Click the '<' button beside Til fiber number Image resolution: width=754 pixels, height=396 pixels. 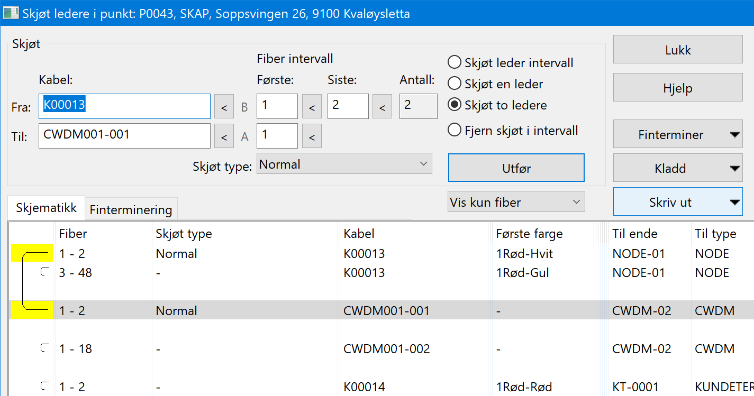coord(312,136)
